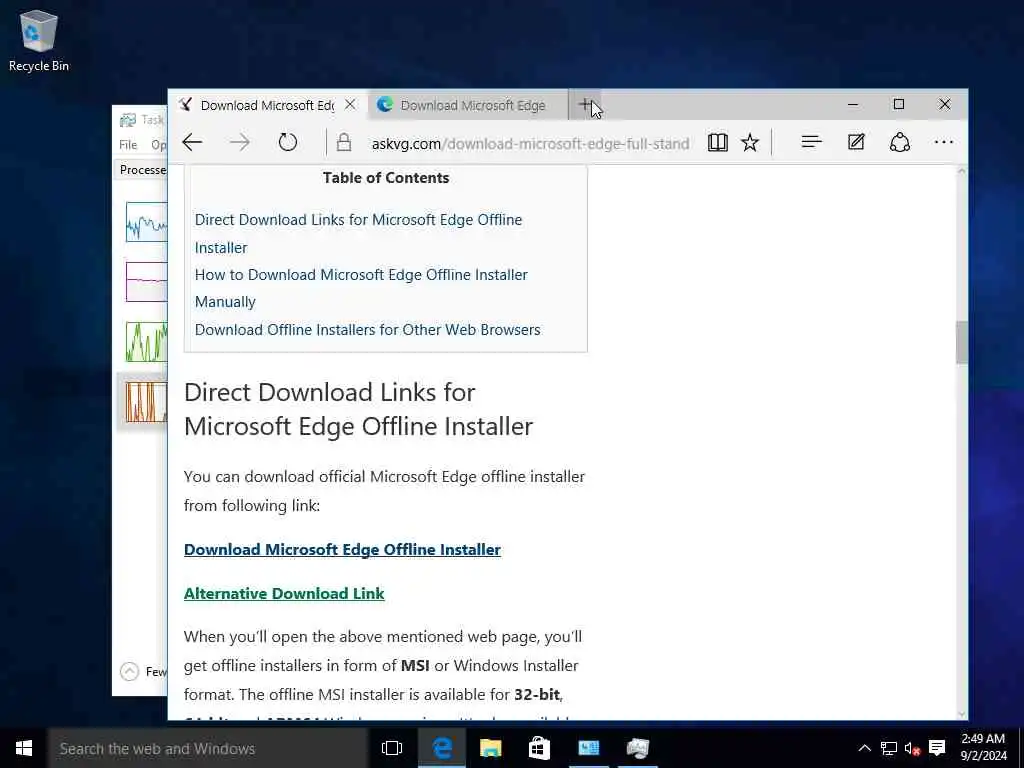Open Direct Download Links table of contents link
1024x768 pixels.
coord(358,234)
